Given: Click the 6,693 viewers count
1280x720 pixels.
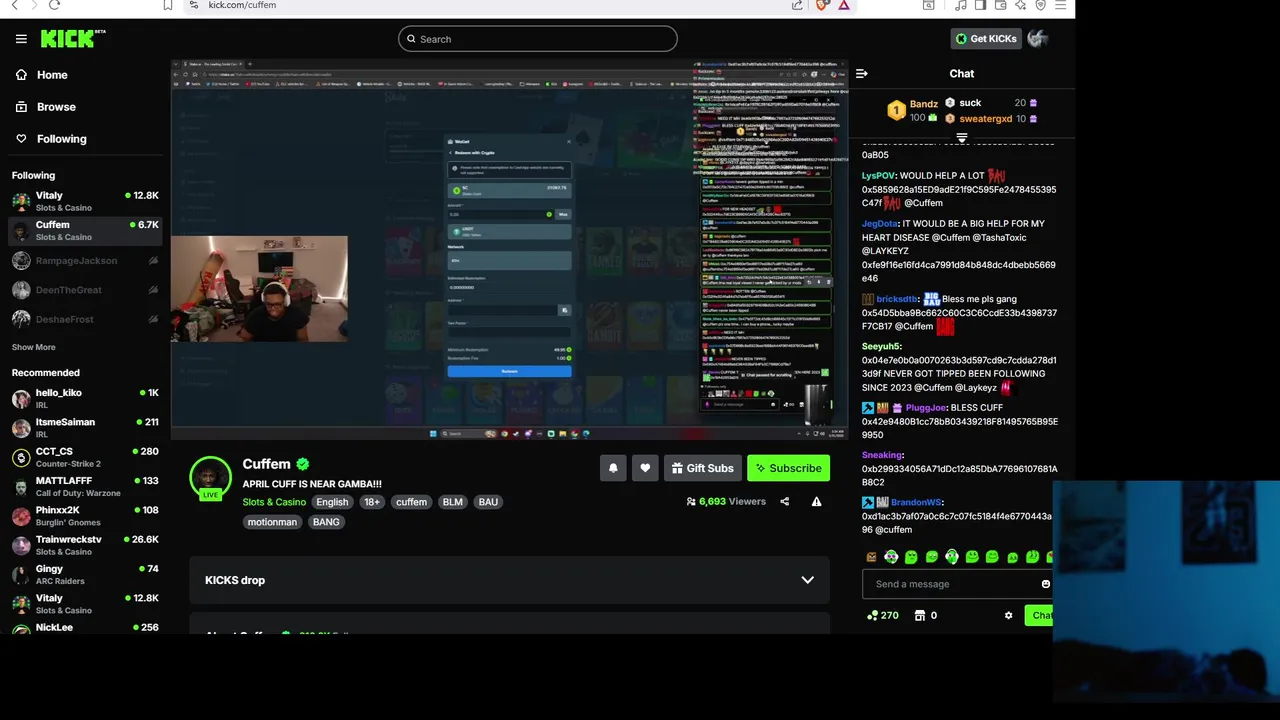Looking at the screenshot, I should coord(726,502).
